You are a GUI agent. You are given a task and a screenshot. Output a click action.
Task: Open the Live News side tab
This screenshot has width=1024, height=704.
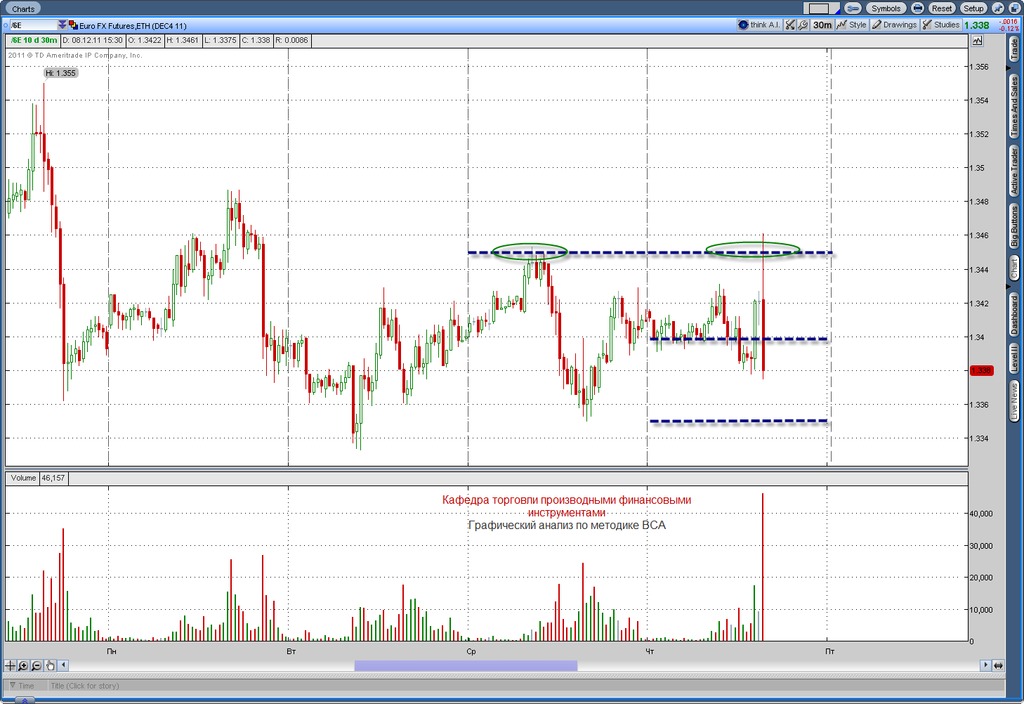[x=1014, y=401]
